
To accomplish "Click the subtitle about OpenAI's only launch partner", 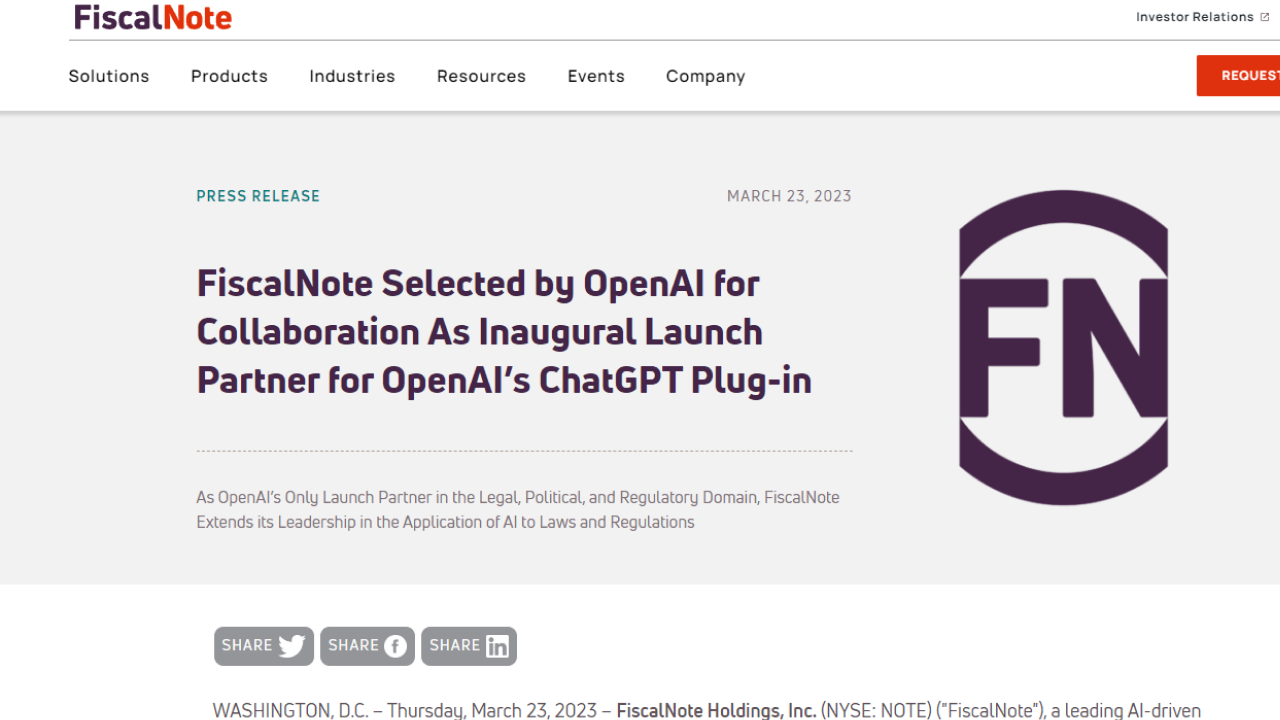I will 518,509.
